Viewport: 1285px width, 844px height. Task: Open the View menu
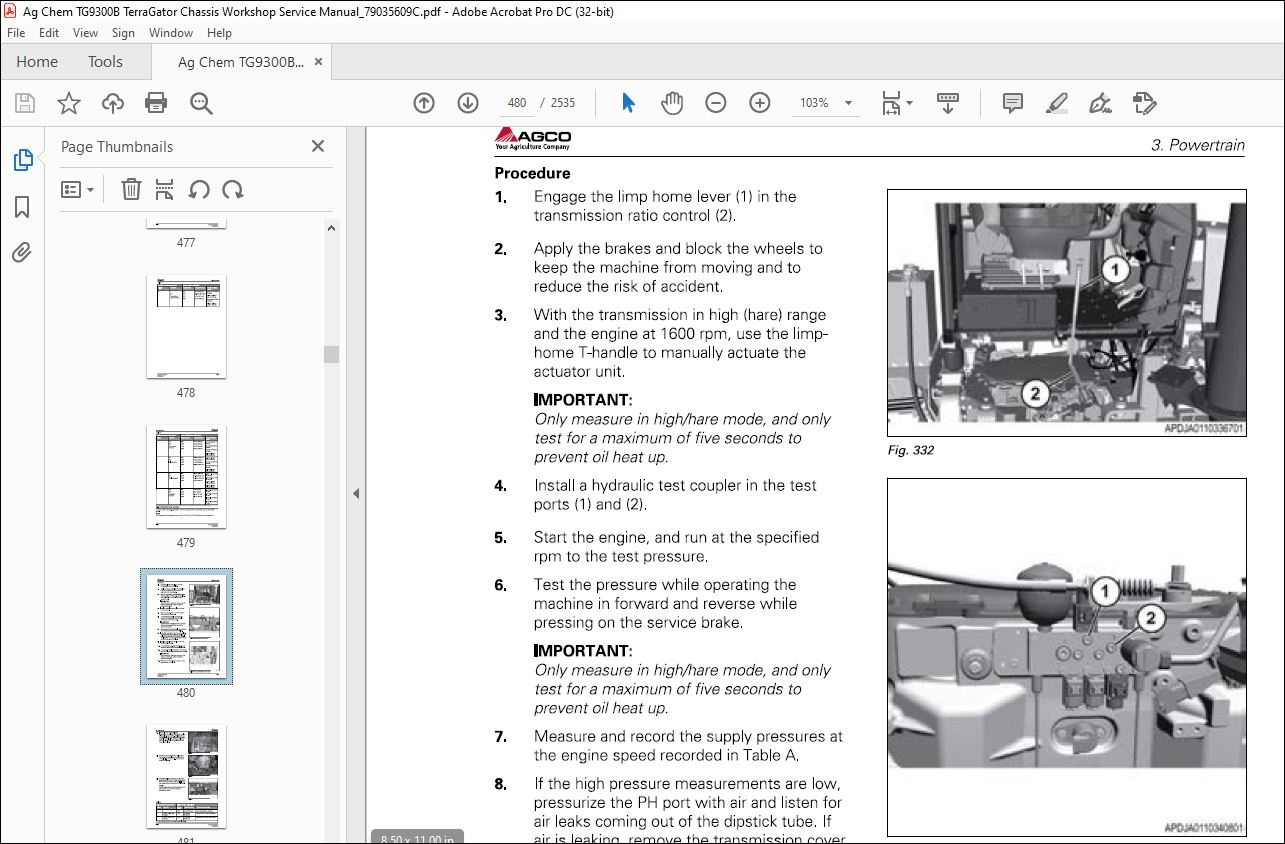coord(85,33)
